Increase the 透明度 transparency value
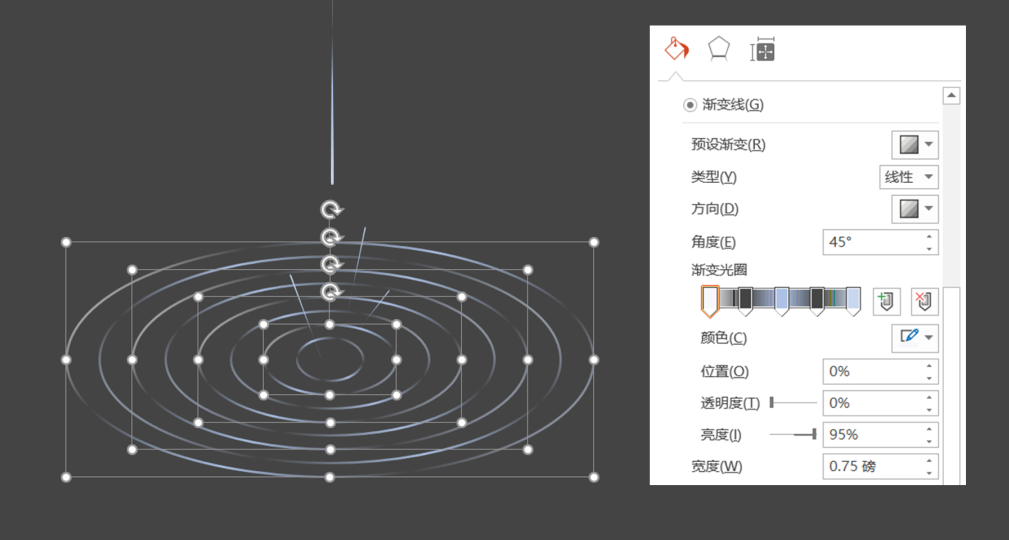This screenshot has height=540, width=1009. pos(929,398)
